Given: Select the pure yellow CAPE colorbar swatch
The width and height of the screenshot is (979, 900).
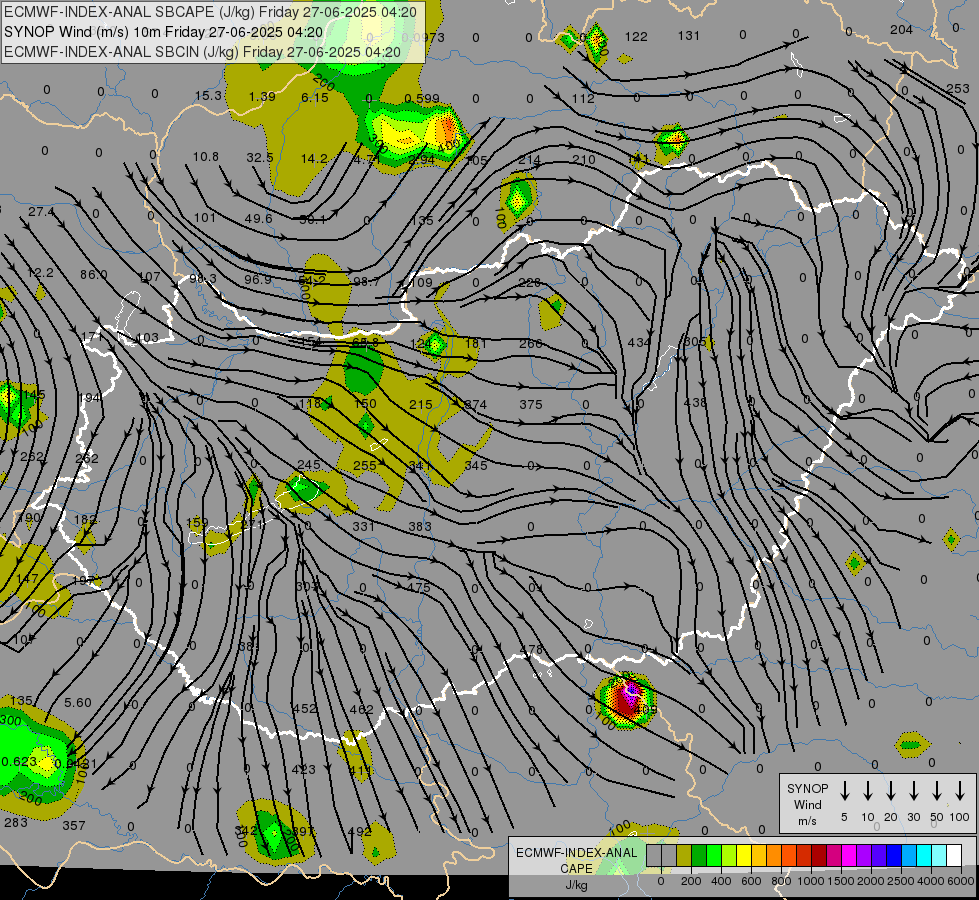Looking at the screenshot, I should pyautogui.click(x=744, y=855).
